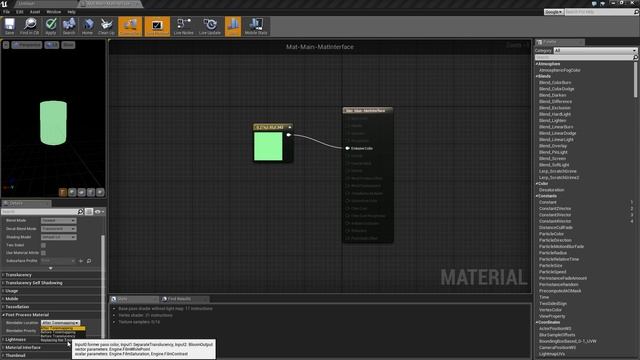This screenshot has height=360, width=640.
Task: Click the Emissive Color input pin
Action: click(347, 148)
